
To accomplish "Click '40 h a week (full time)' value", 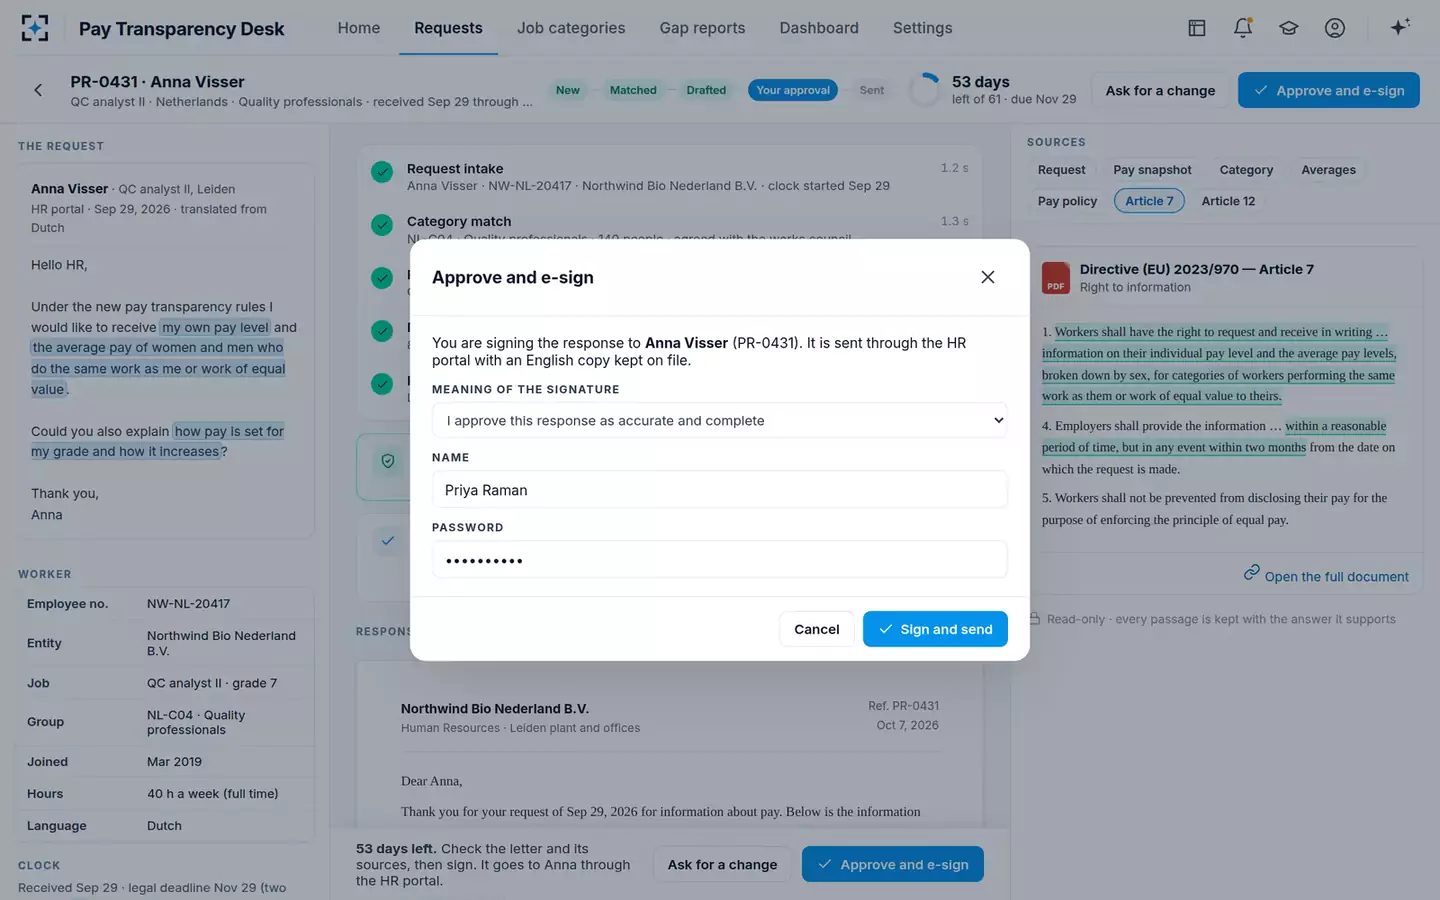I will point(213,794).
